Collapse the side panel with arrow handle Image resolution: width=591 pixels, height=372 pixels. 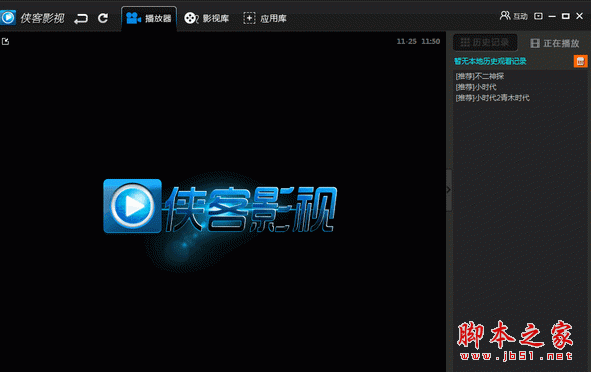(x=449, y=190)
